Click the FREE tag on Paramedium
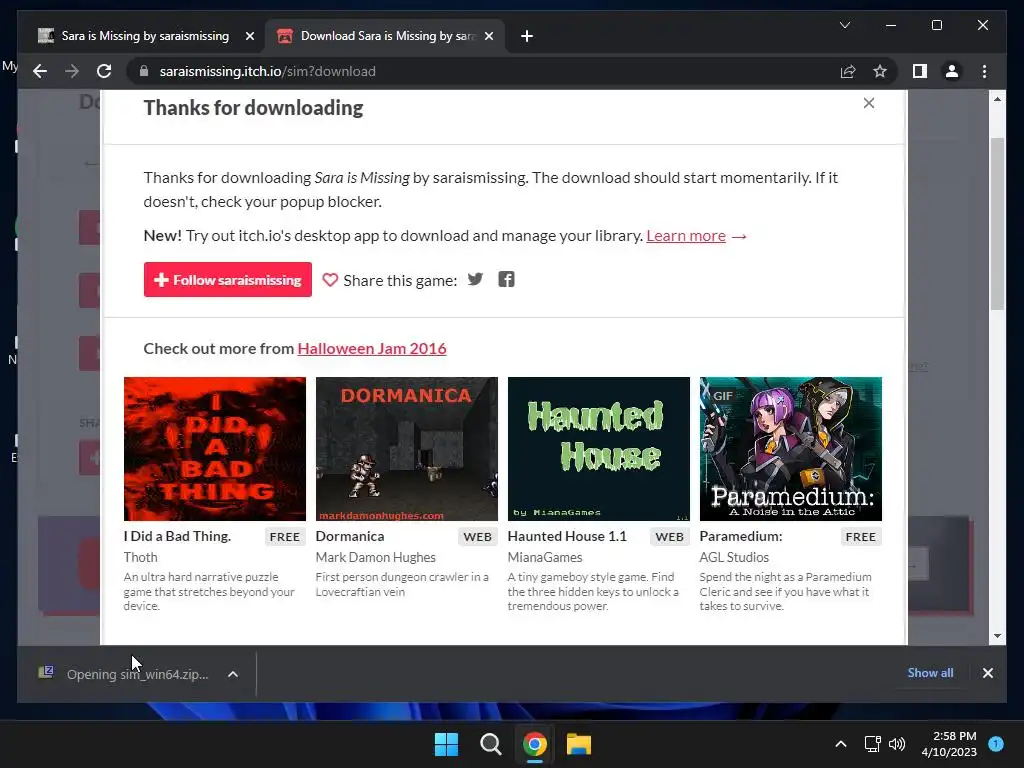 [861, 537]
